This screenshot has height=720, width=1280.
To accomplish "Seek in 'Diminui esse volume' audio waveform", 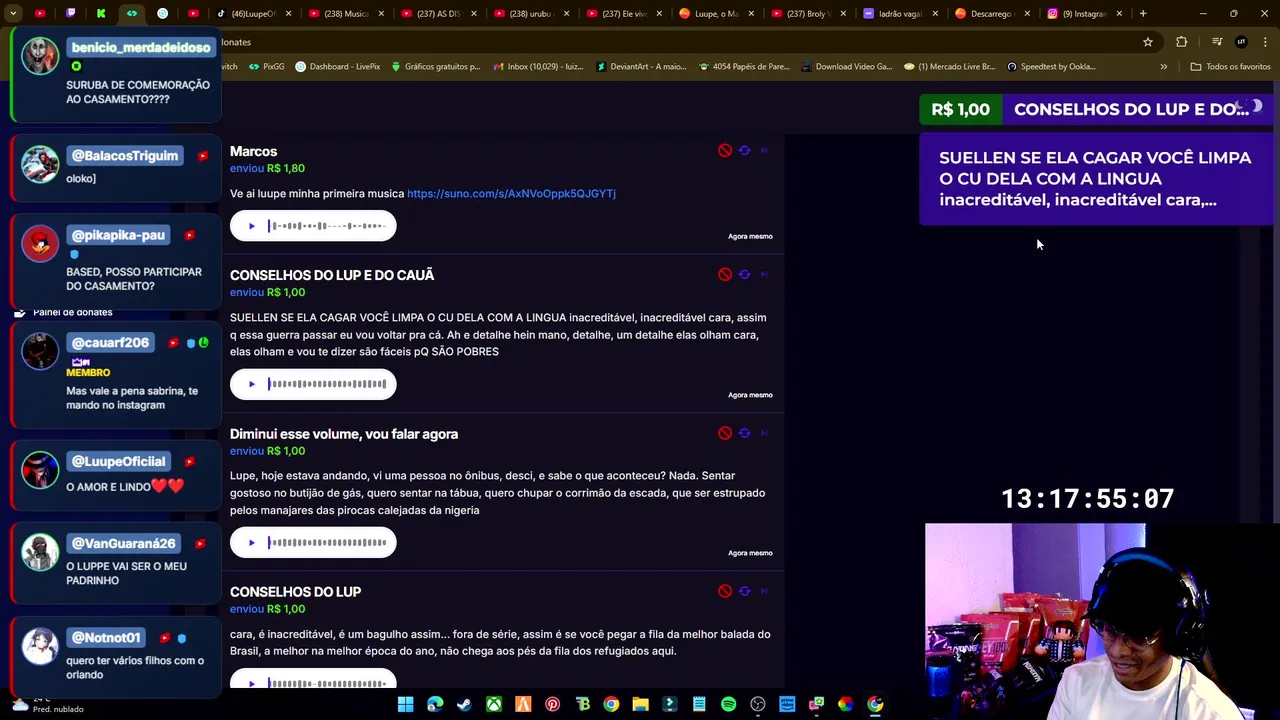I will pos(327,542).
